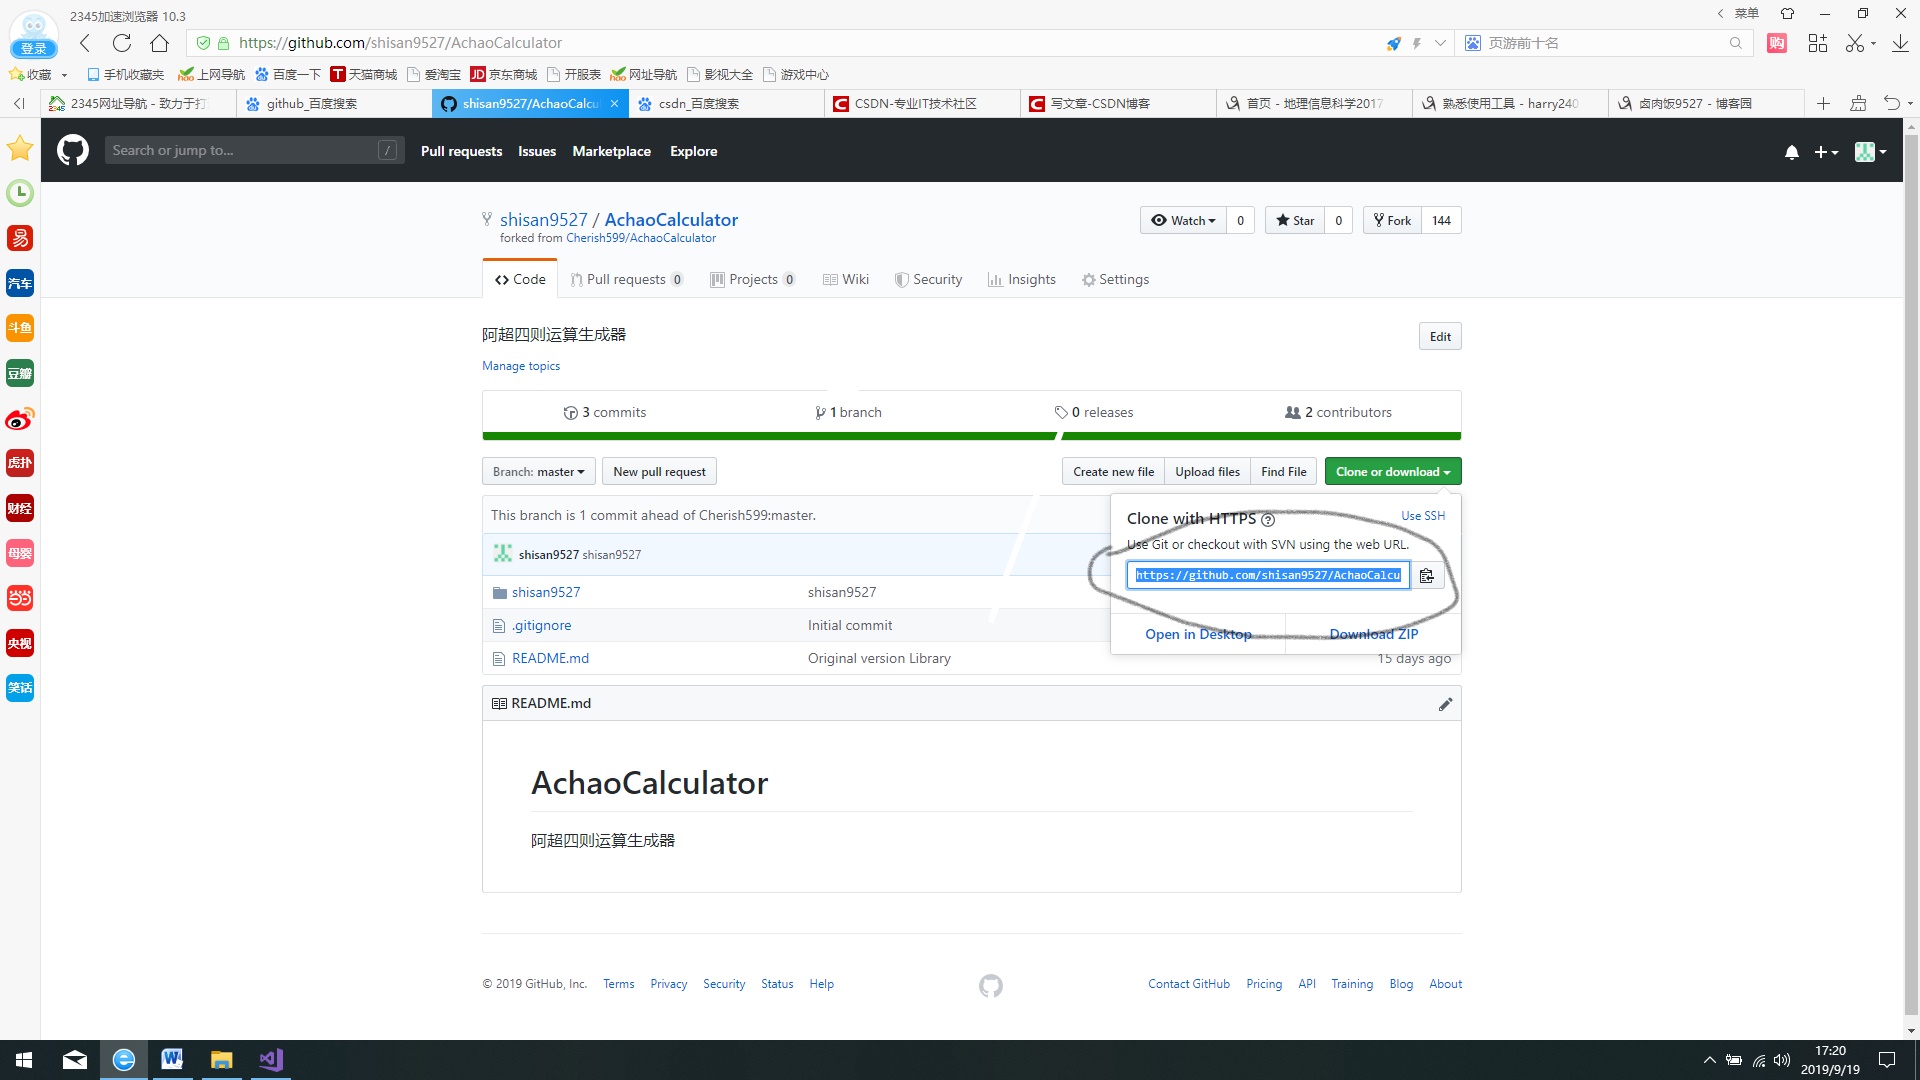Click Download ZIP link

(x=1373, y=634)
